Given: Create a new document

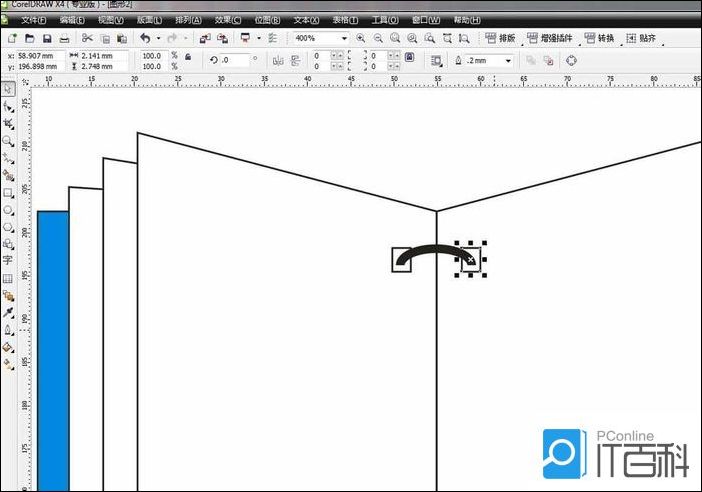Looking at the screenshot, I should point(12,39).
